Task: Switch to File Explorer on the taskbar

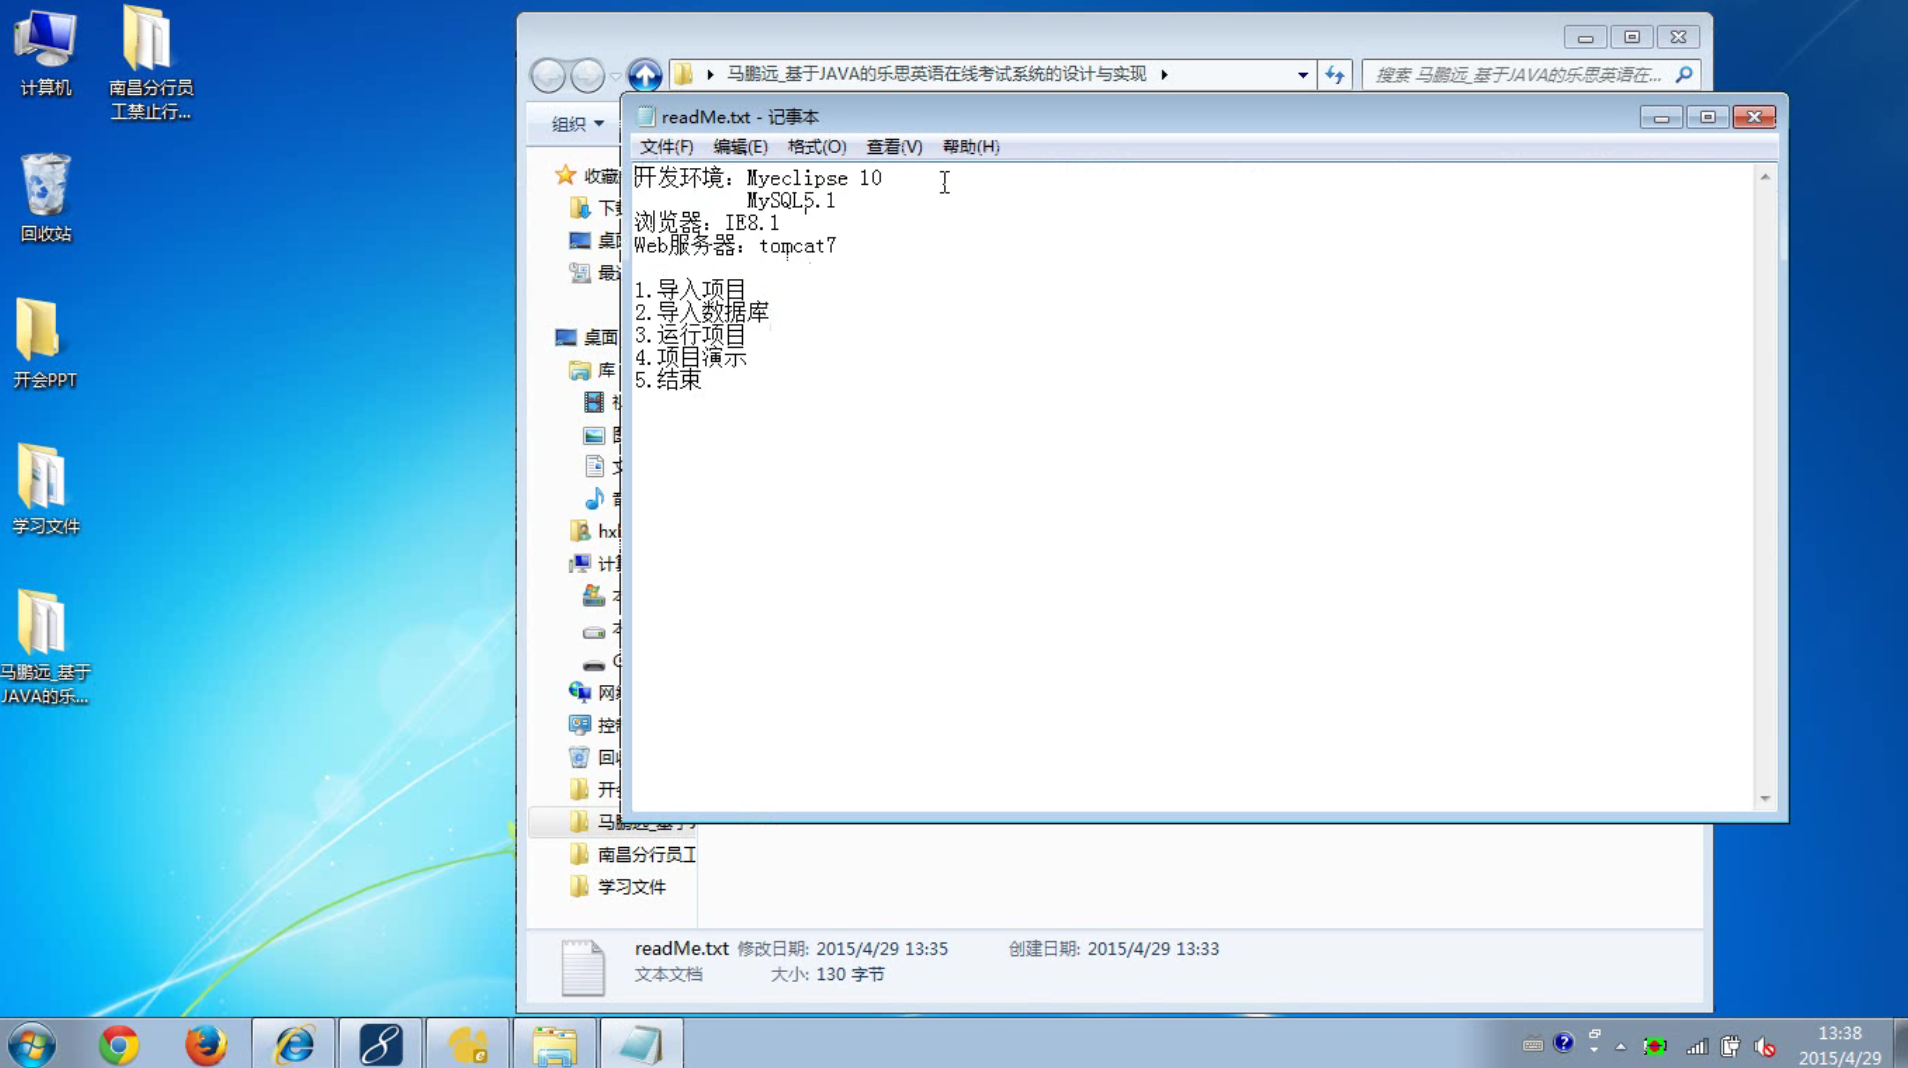Action: pos(555,1045)
